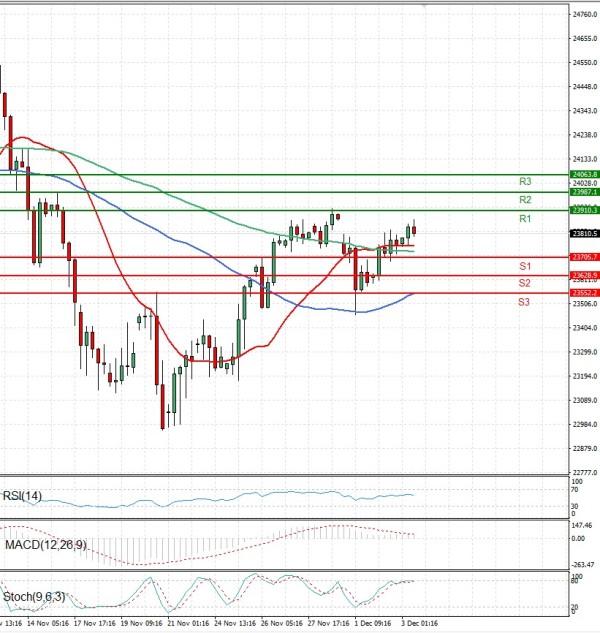
Task: Click the R1 resistance label
Action: pos(524,218)
